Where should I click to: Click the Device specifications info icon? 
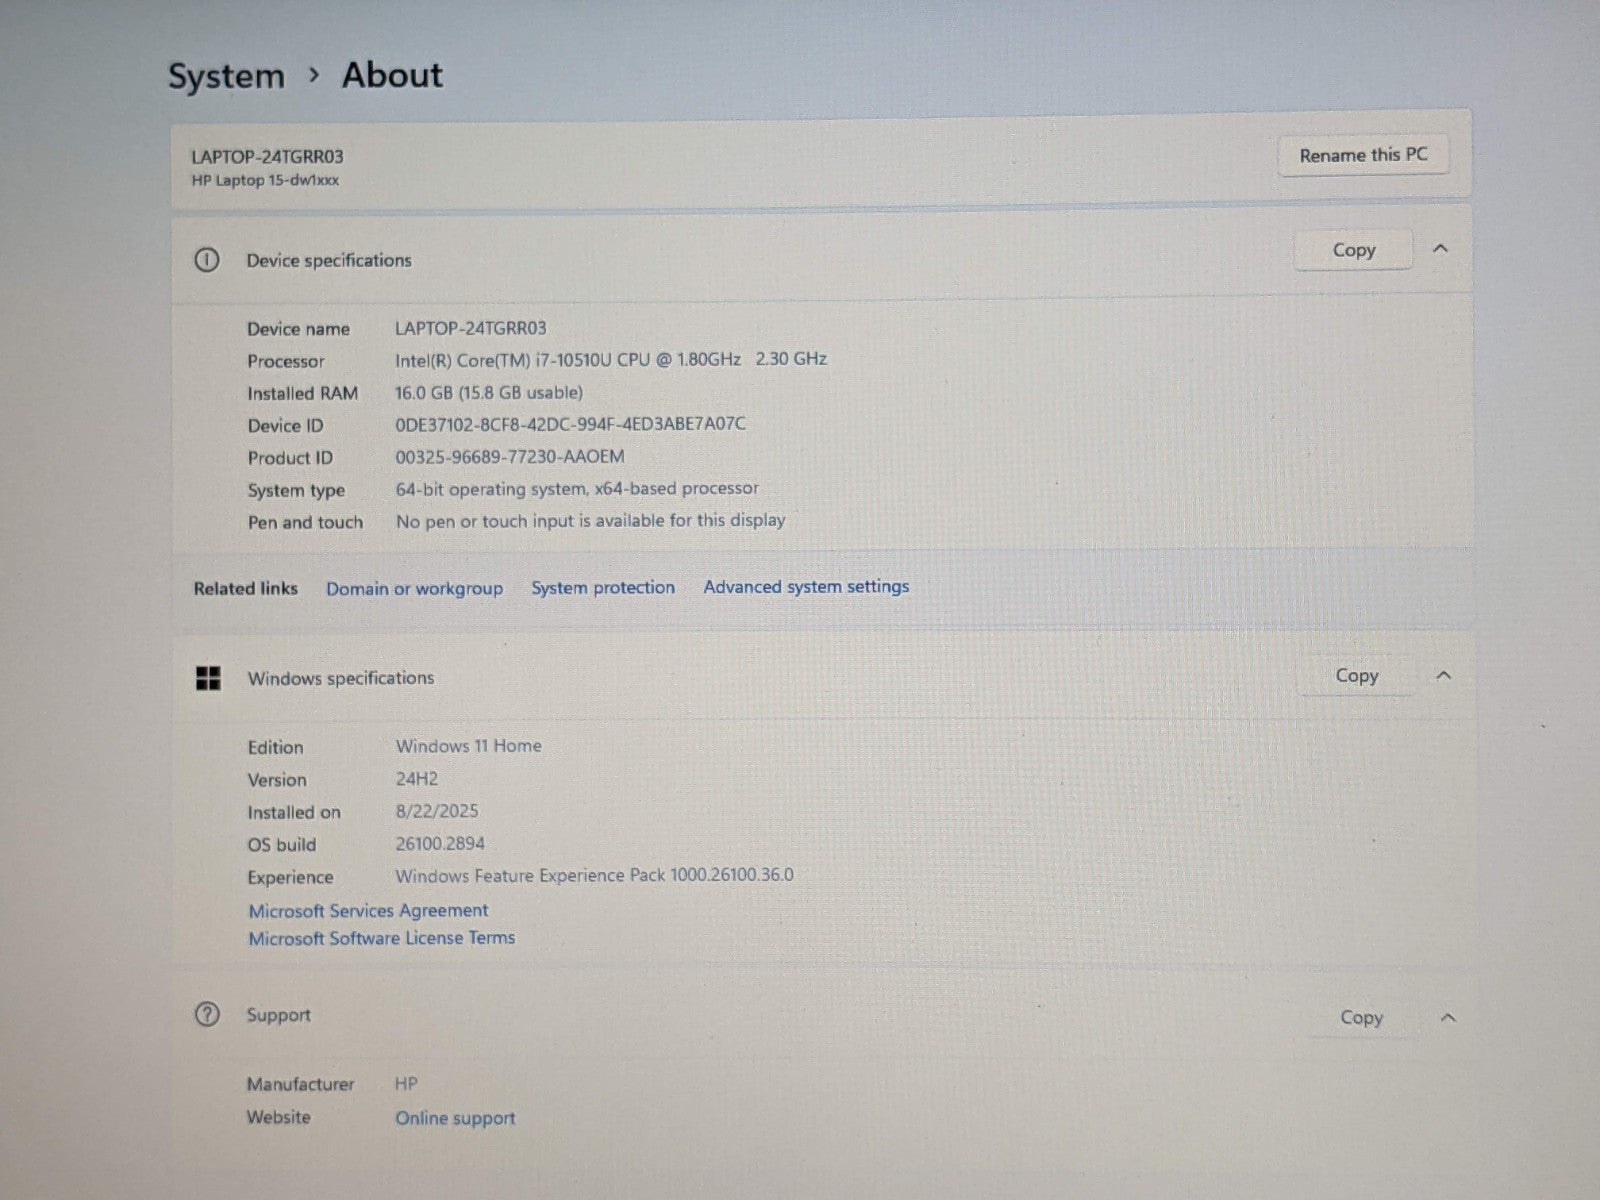pyautogui.click(x=206, y=261)
